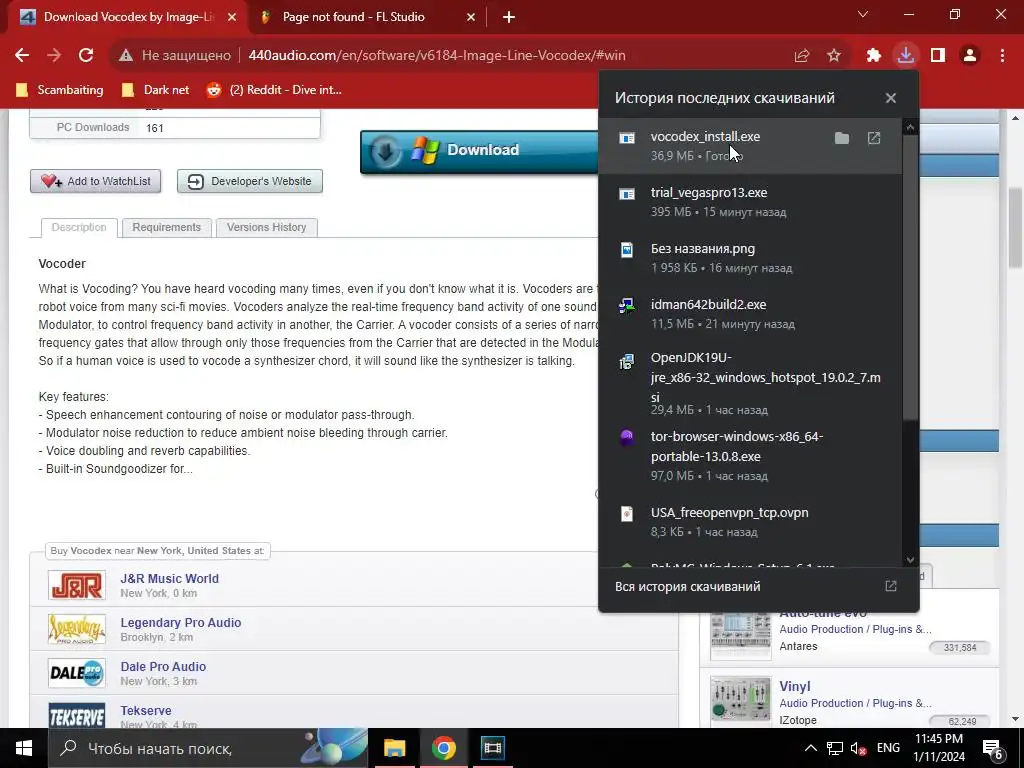Click the muted volume tray icon
The width and height of the screenshot is (1024, 768).
pyautogui.click(x=858, y=748)
